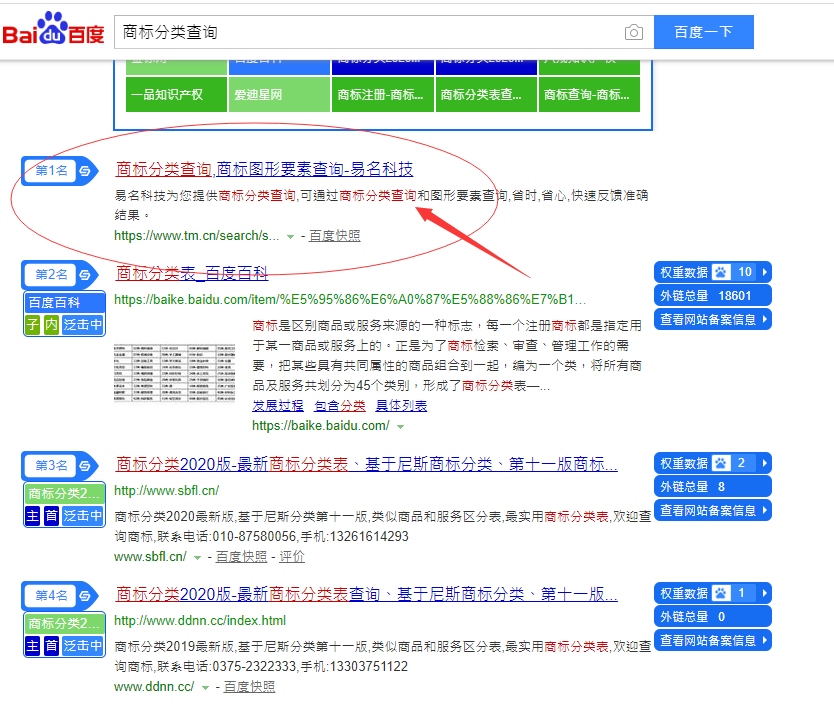
Task: Expand dropdown arrow after www.tm.cn URL
Action: click(290, 237)
